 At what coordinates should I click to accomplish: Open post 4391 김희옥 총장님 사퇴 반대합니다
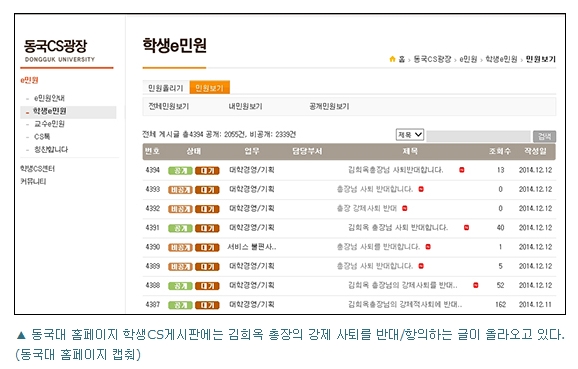[x=398, y=227]
